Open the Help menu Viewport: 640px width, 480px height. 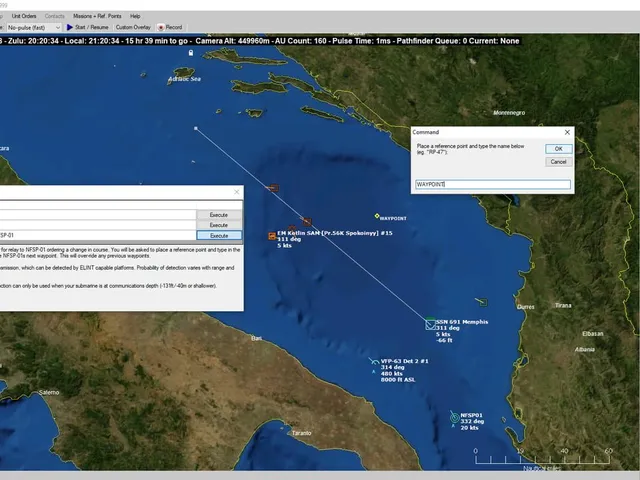pos(135,16)
